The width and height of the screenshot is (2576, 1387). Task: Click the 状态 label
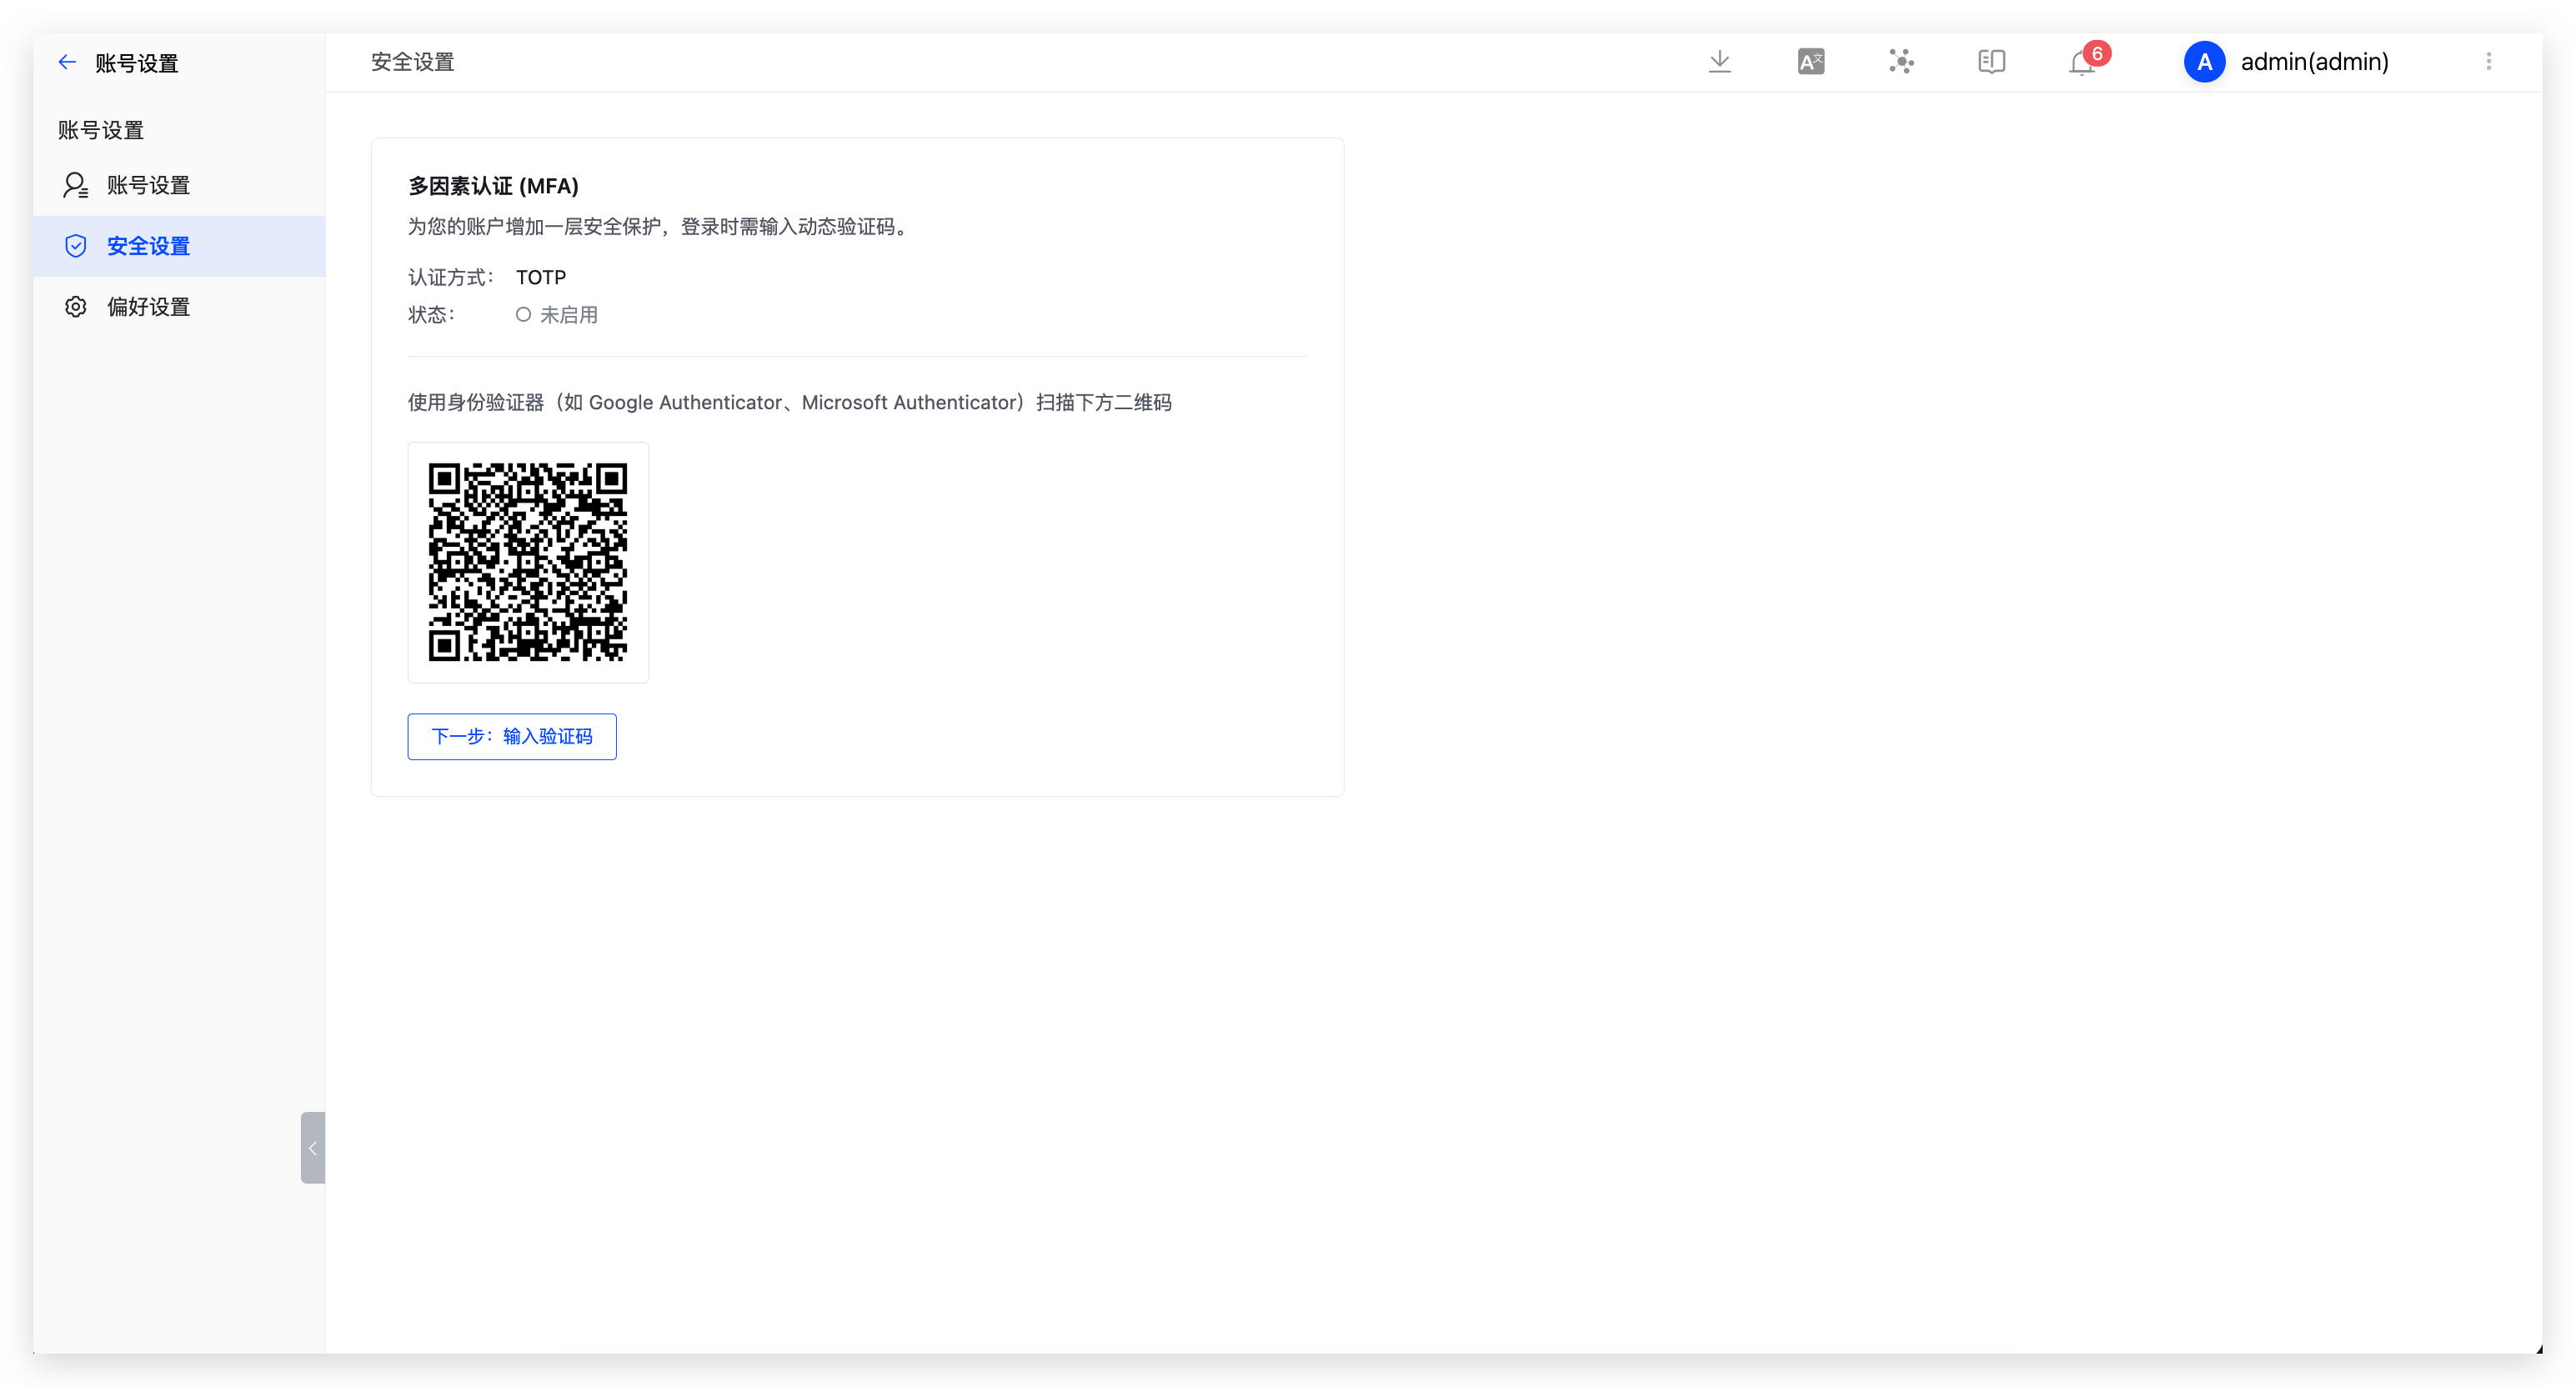(431, 315)
